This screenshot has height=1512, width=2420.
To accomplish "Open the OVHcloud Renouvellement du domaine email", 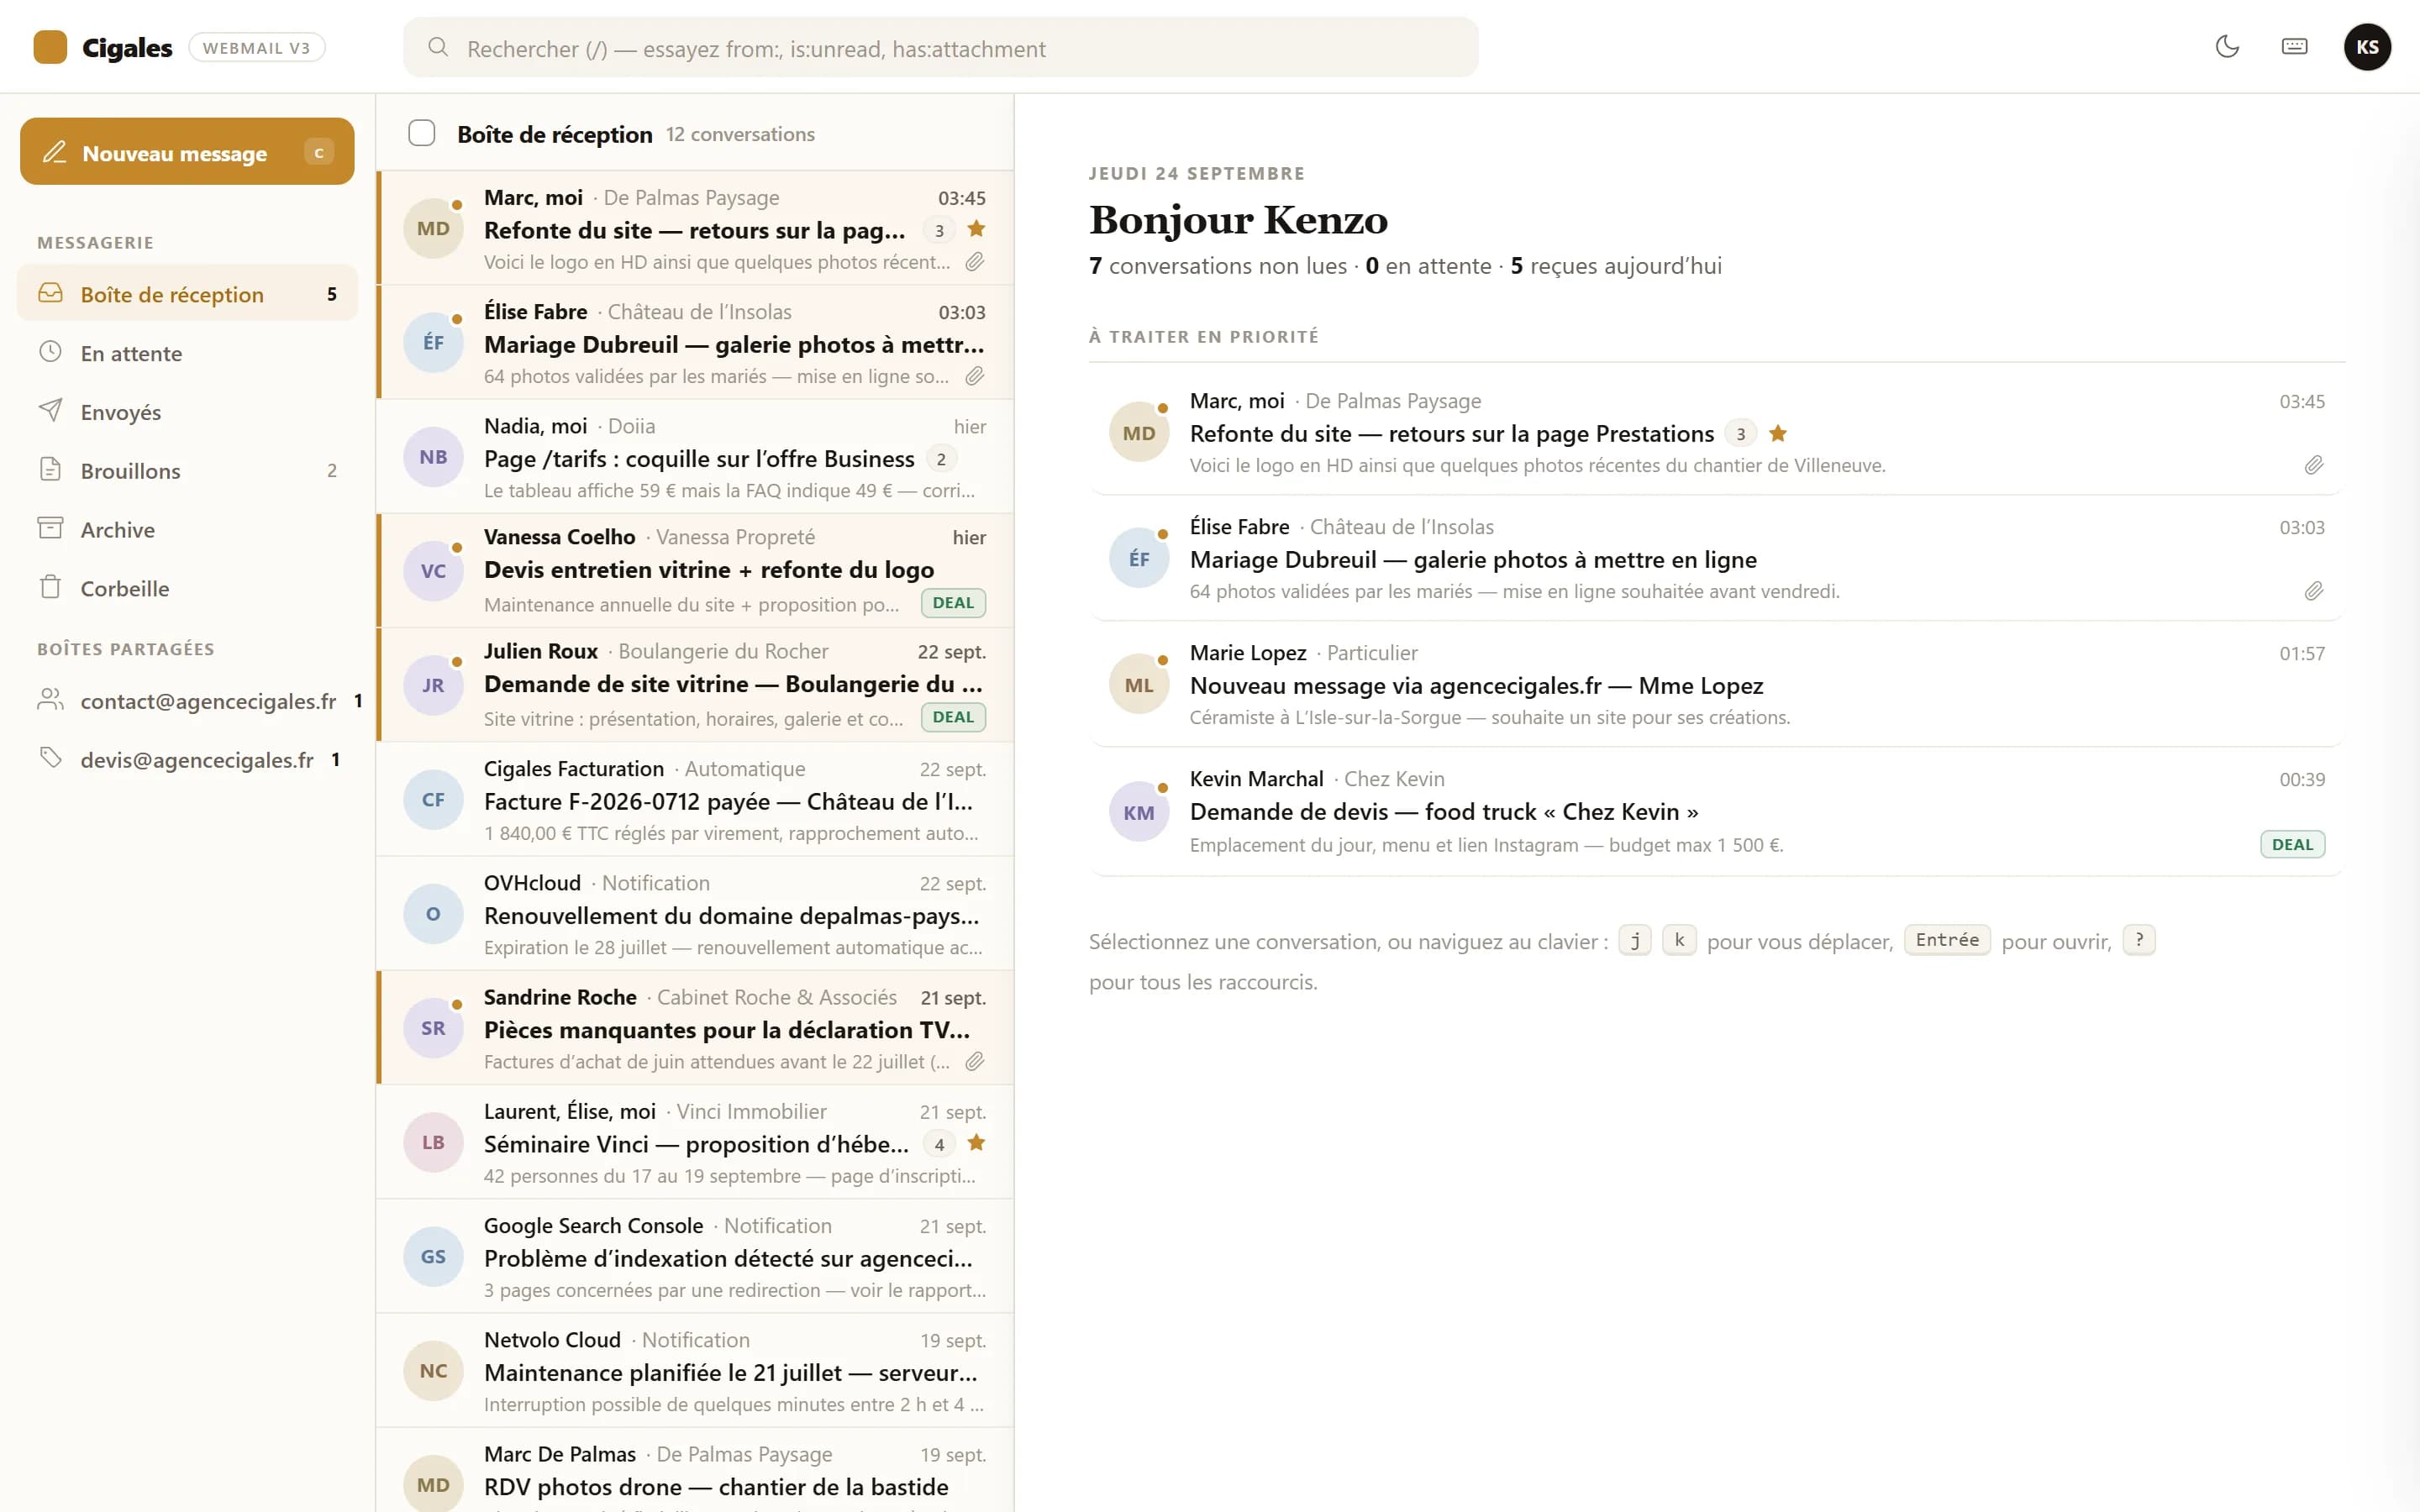I will click(x=695, y=914).
